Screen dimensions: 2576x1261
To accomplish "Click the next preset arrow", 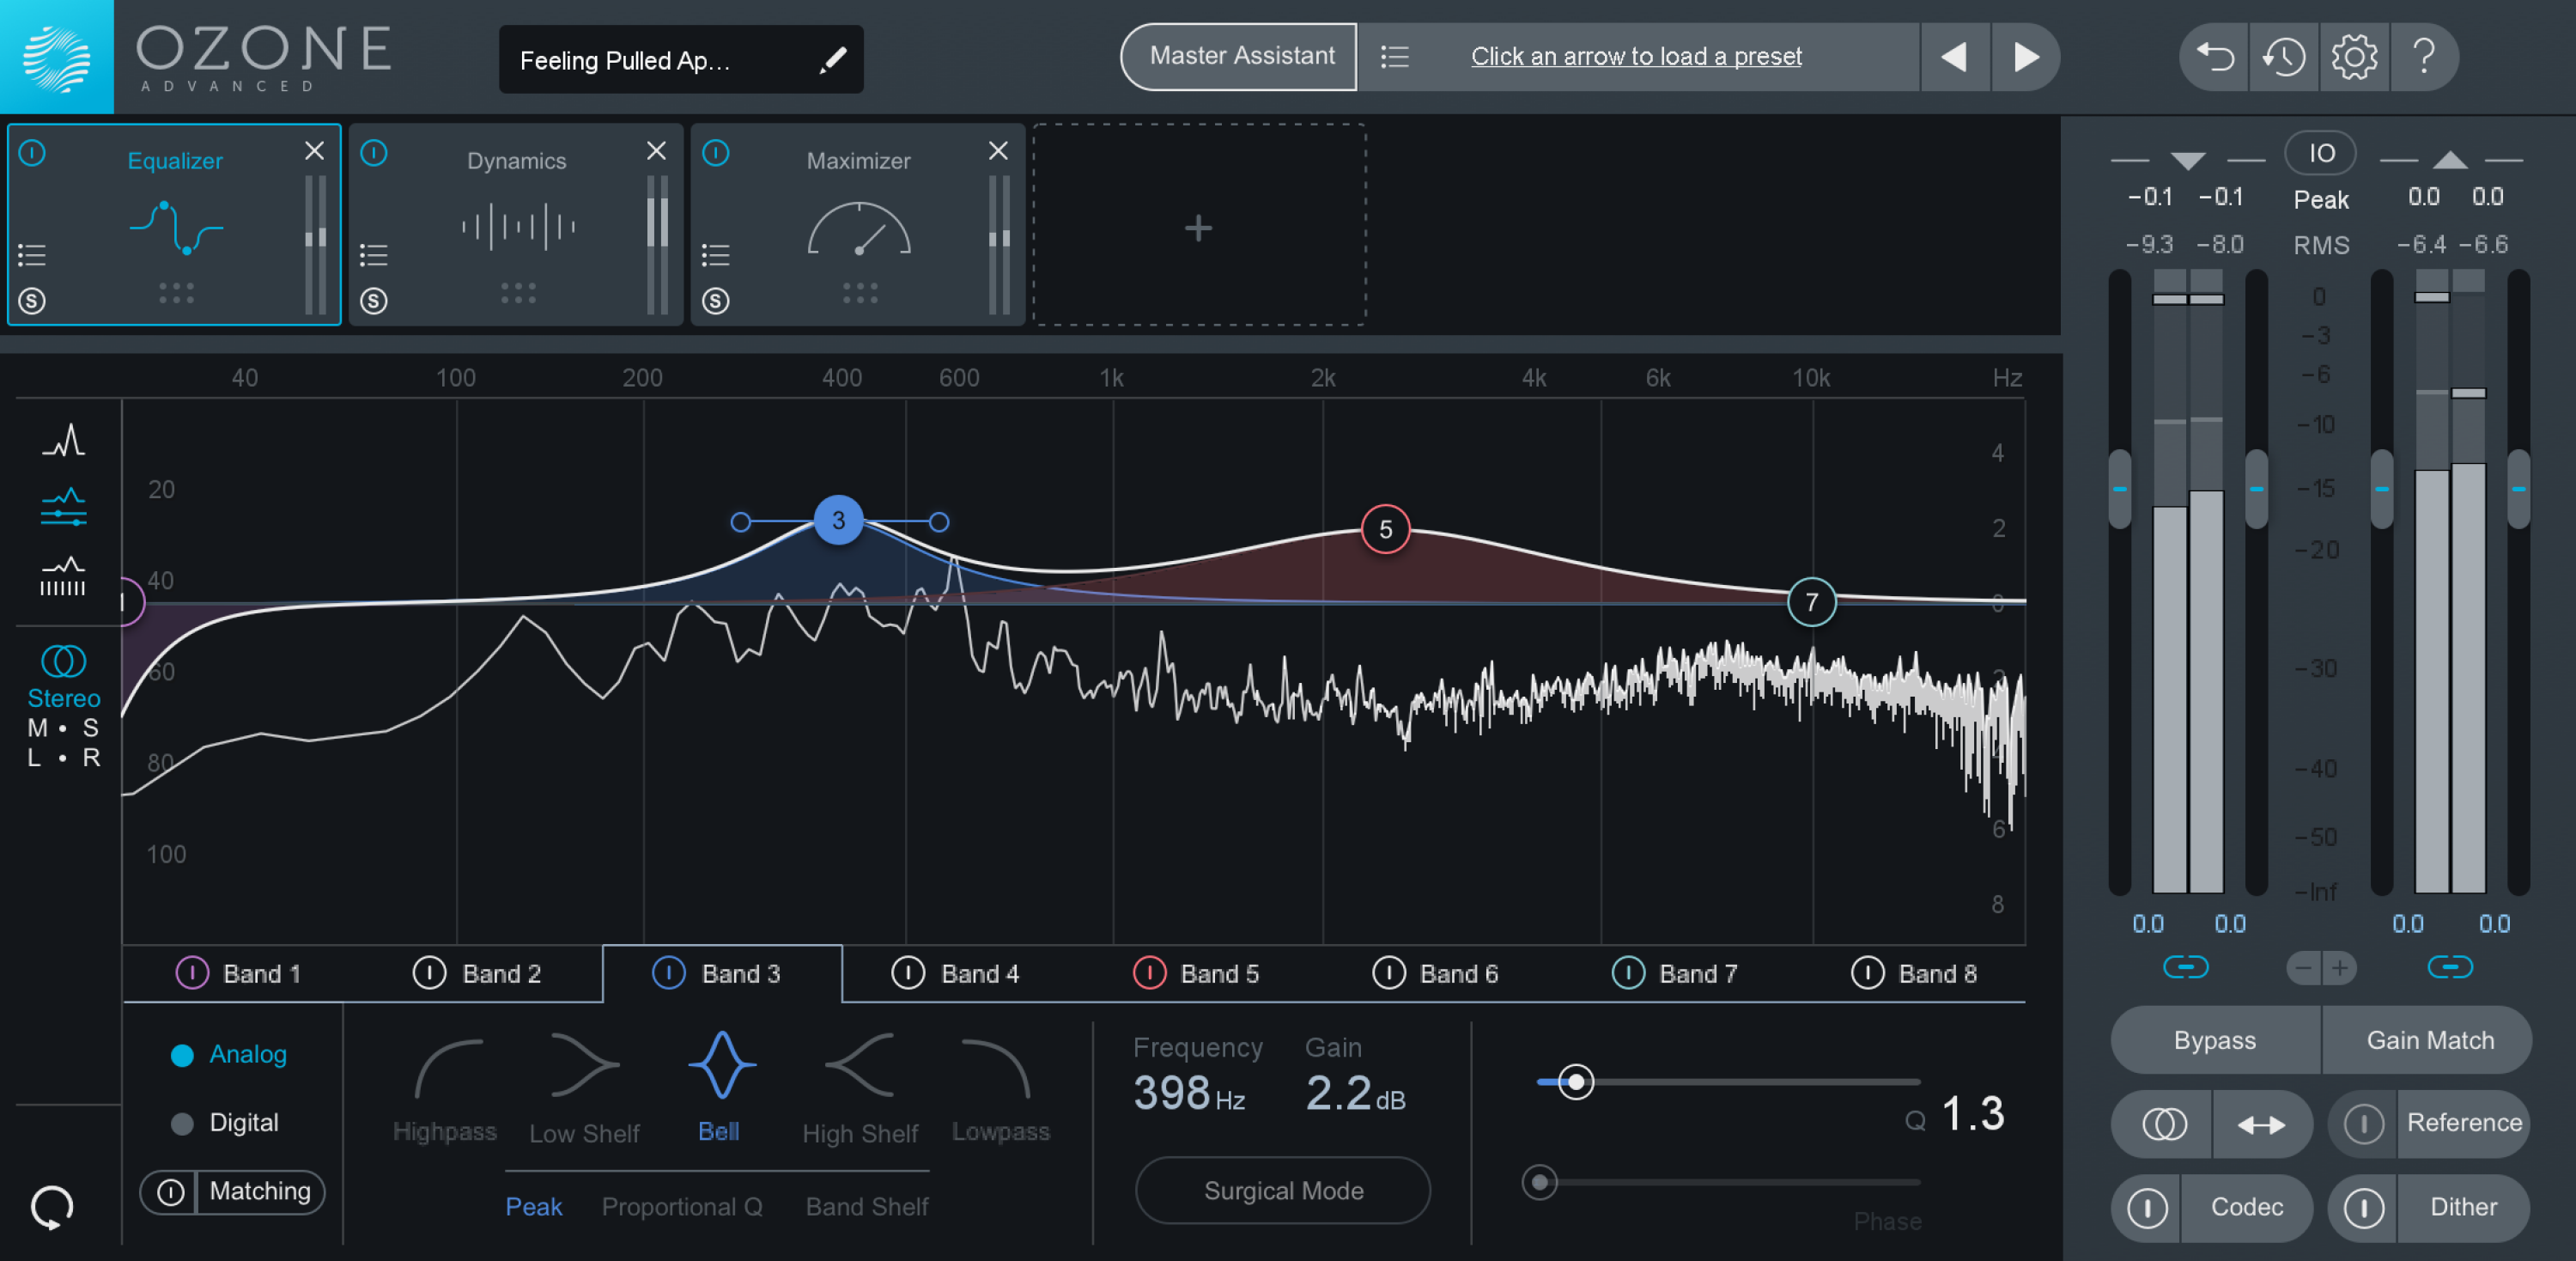I will [x=2025, y=57].
